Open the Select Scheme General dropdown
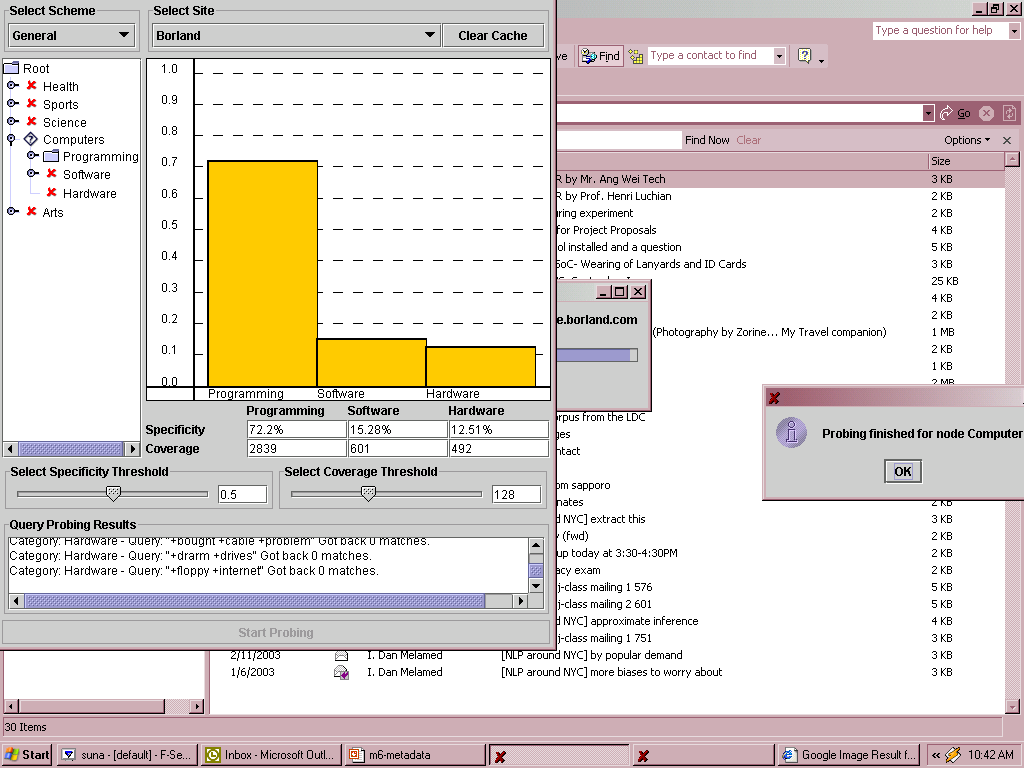Image resolution: width=1024 pixels, height=768 pixels. 72,35
